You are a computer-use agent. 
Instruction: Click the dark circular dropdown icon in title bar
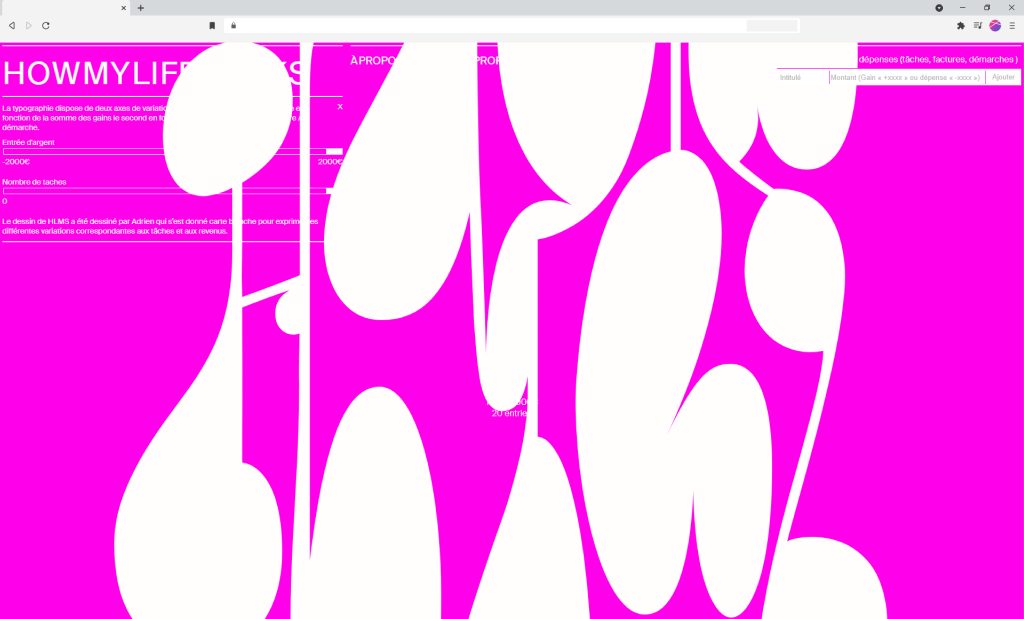(939, 8)
